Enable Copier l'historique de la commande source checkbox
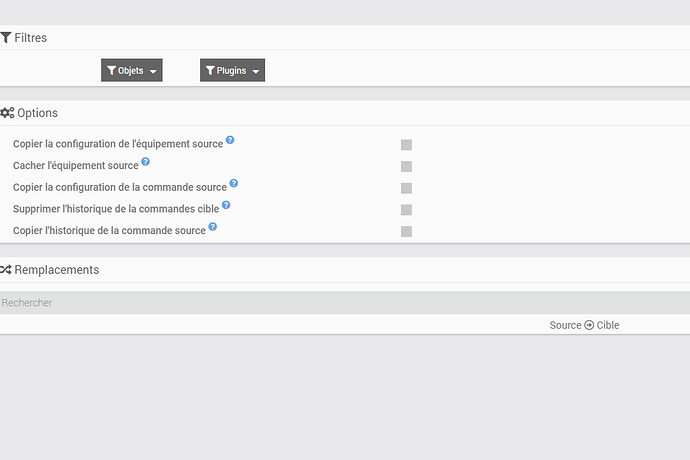Screen dimensions: 690x460 tap(406, 232)
